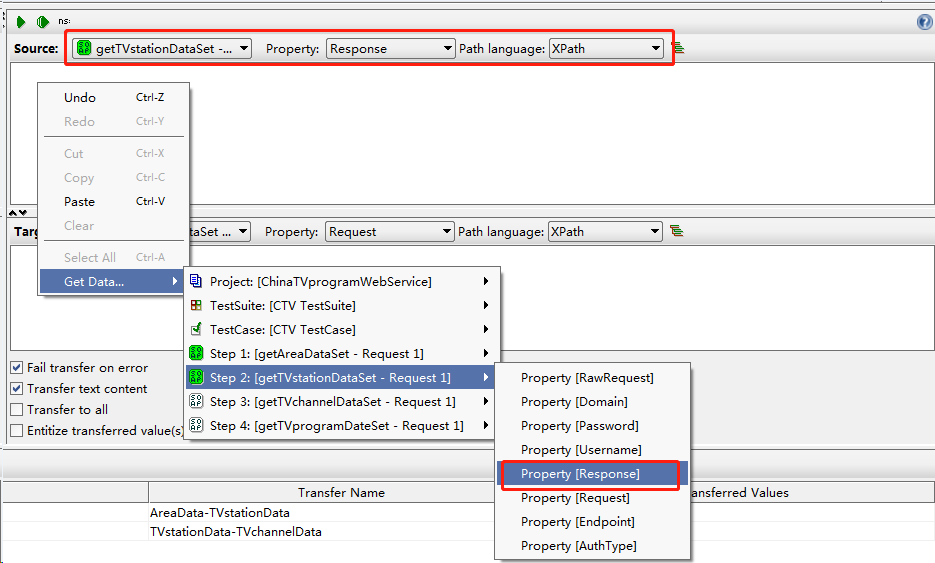Expand the Step 1 getAreaDataSet submenu arrow
This screenshot has width=935, height=563.
click(x=486, y=353)
